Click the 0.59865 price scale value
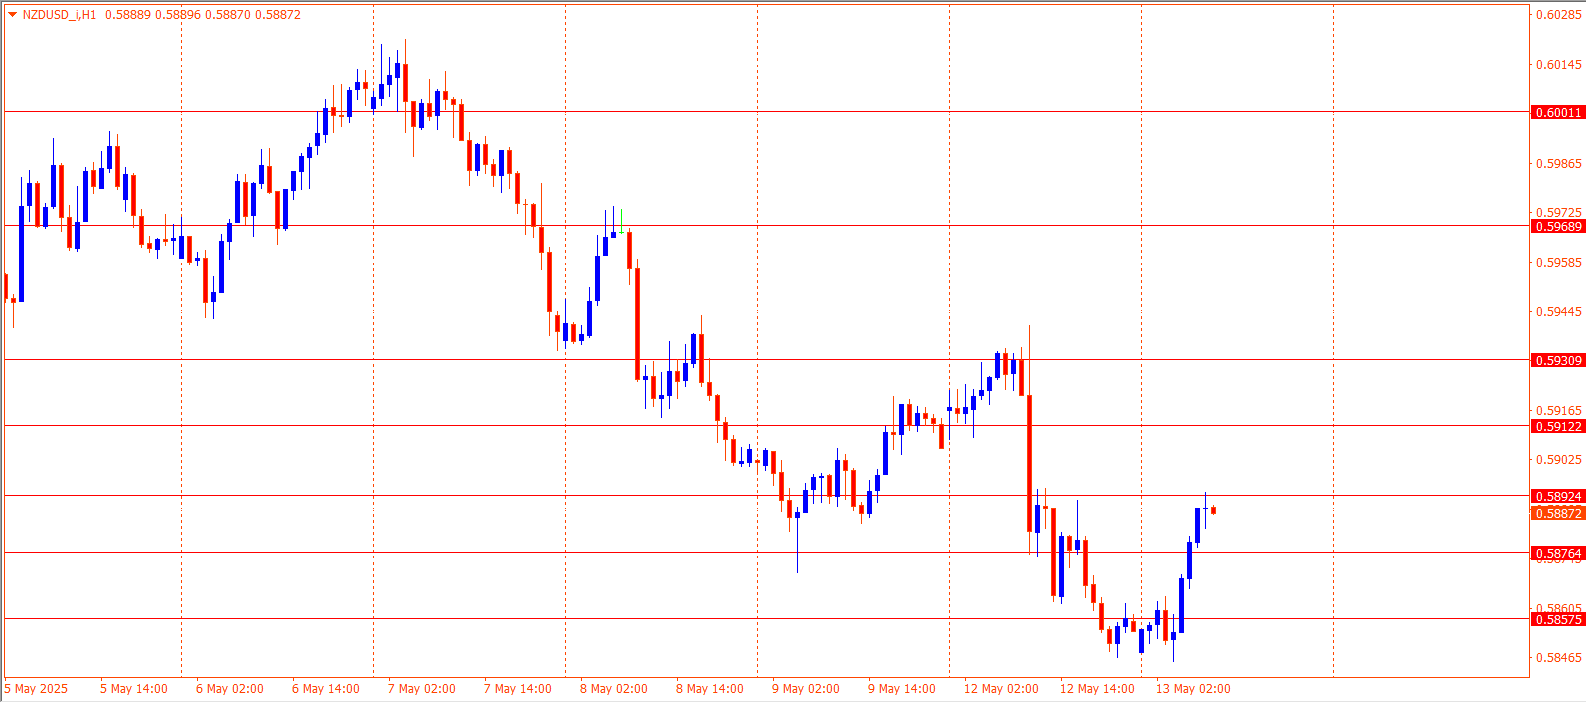The image size is (1586, 703). pyautogui.click(x=1559, y=164)
